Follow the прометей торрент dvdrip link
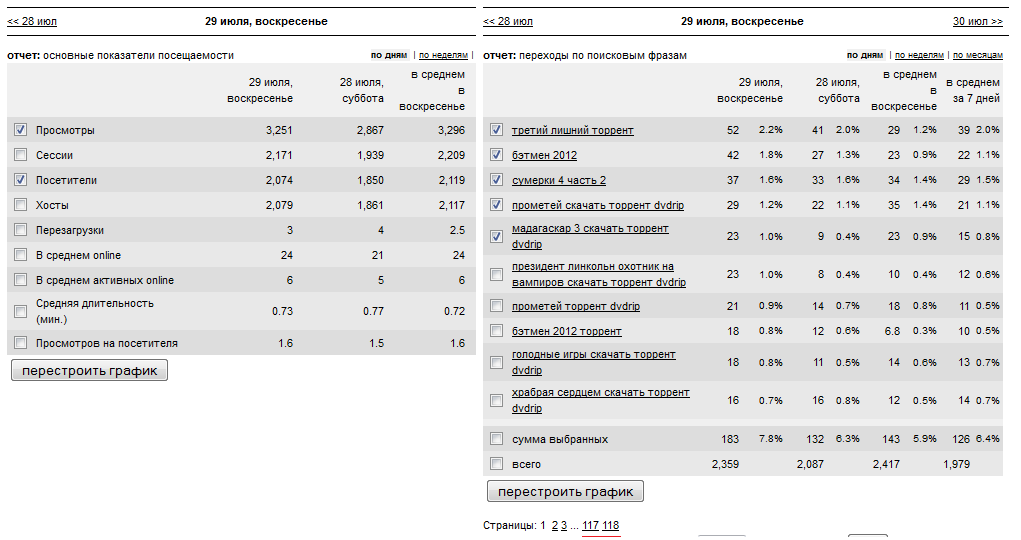The height and width of the screenshot is (540, 1021). pos(576,306)
